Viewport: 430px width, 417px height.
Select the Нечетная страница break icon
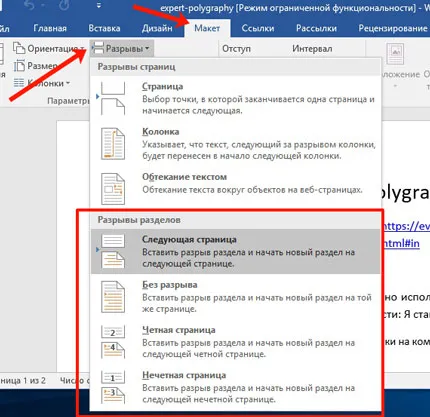point(113,387)
